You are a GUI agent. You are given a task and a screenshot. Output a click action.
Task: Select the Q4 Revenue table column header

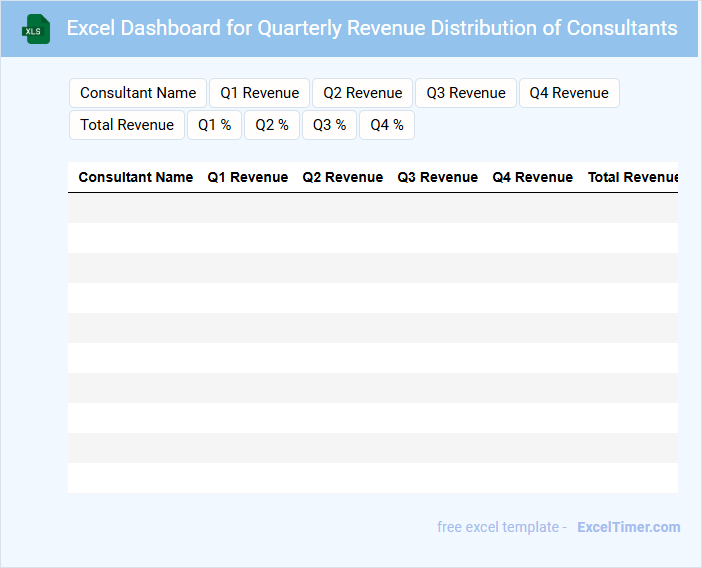533,177
